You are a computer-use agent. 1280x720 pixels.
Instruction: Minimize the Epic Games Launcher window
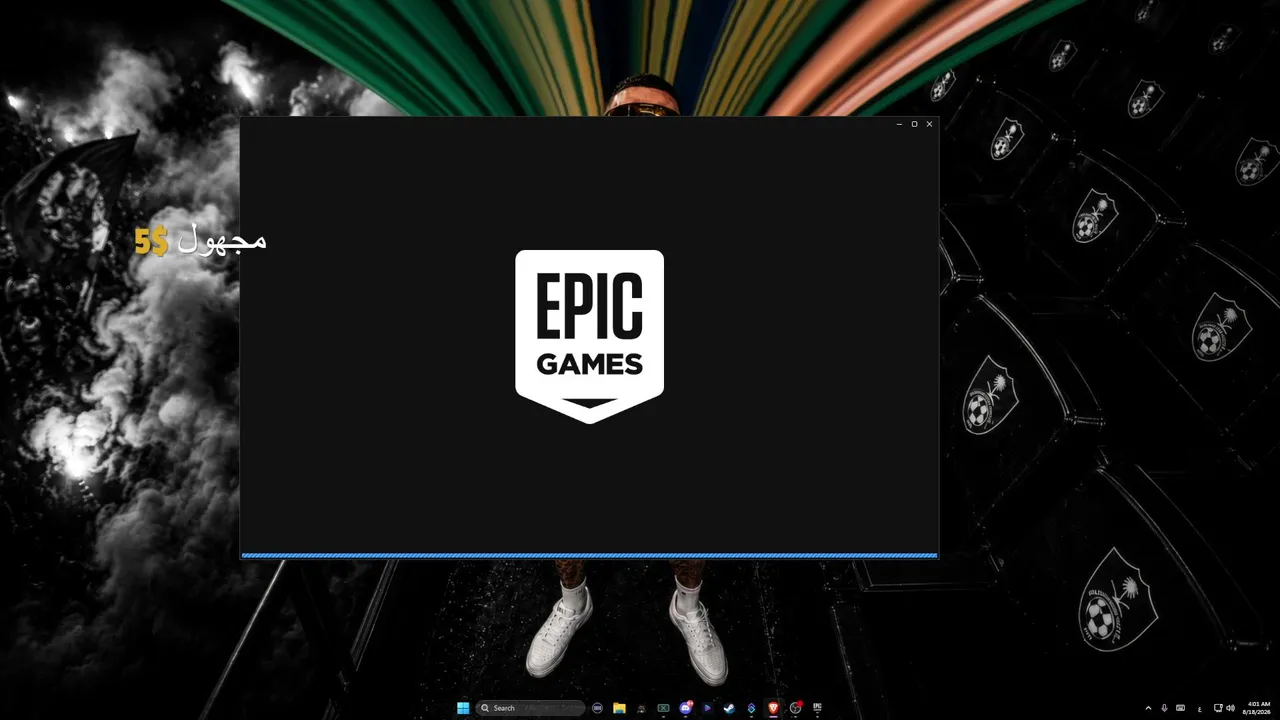point(899,124)
